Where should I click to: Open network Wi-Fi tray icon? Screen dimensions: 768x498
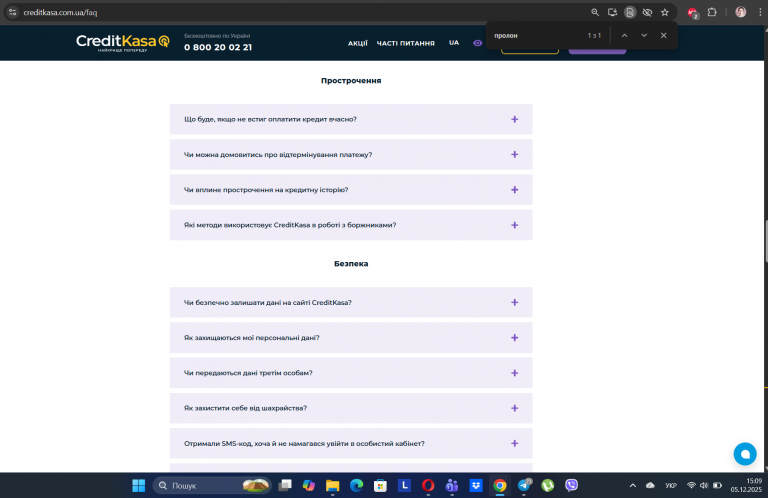click(x=691, y=485)
